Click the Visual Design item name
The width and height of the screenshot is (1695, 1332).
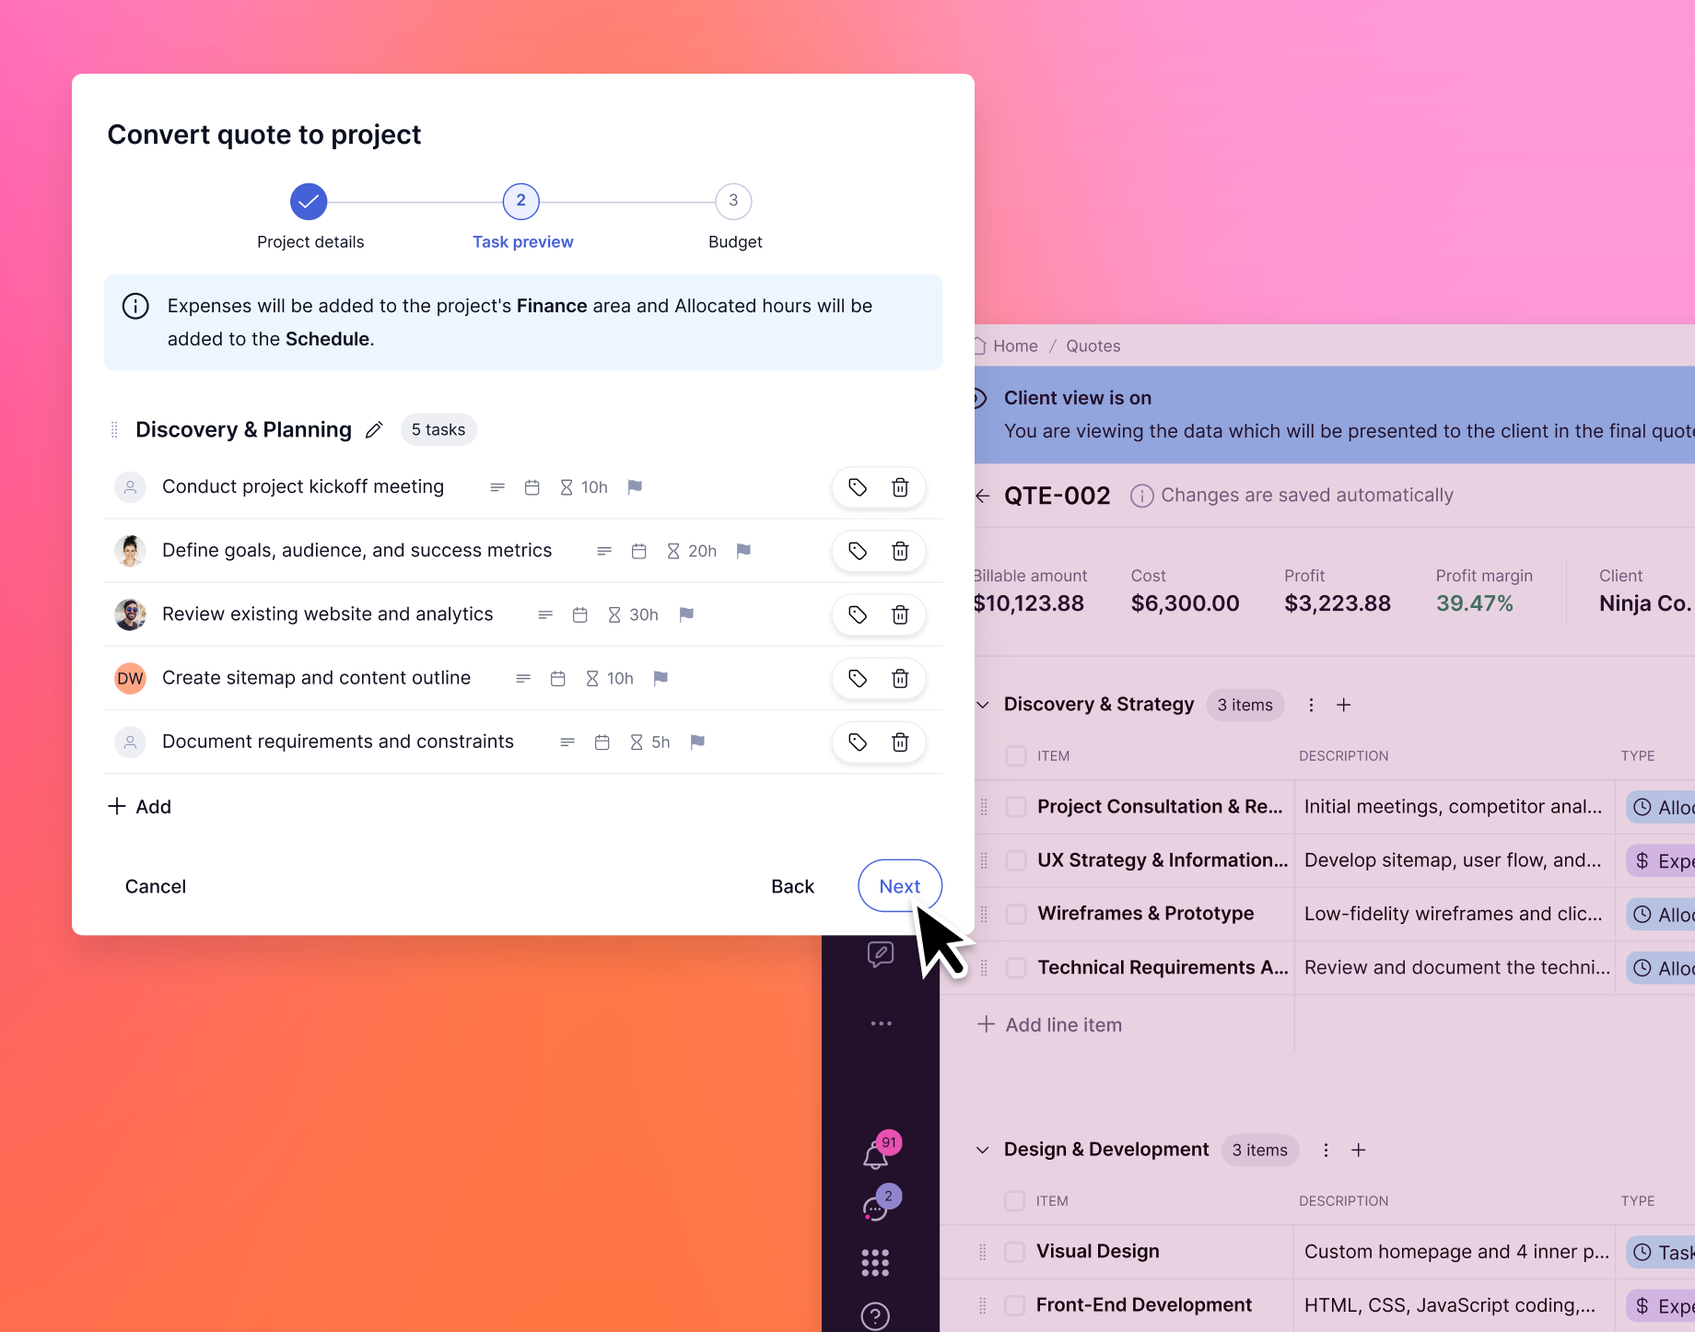(1098, 1252)
